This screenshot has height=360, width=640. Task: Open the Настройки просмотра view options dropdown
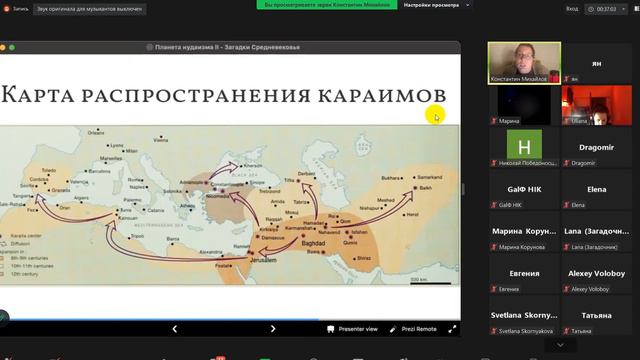point(436,5)
